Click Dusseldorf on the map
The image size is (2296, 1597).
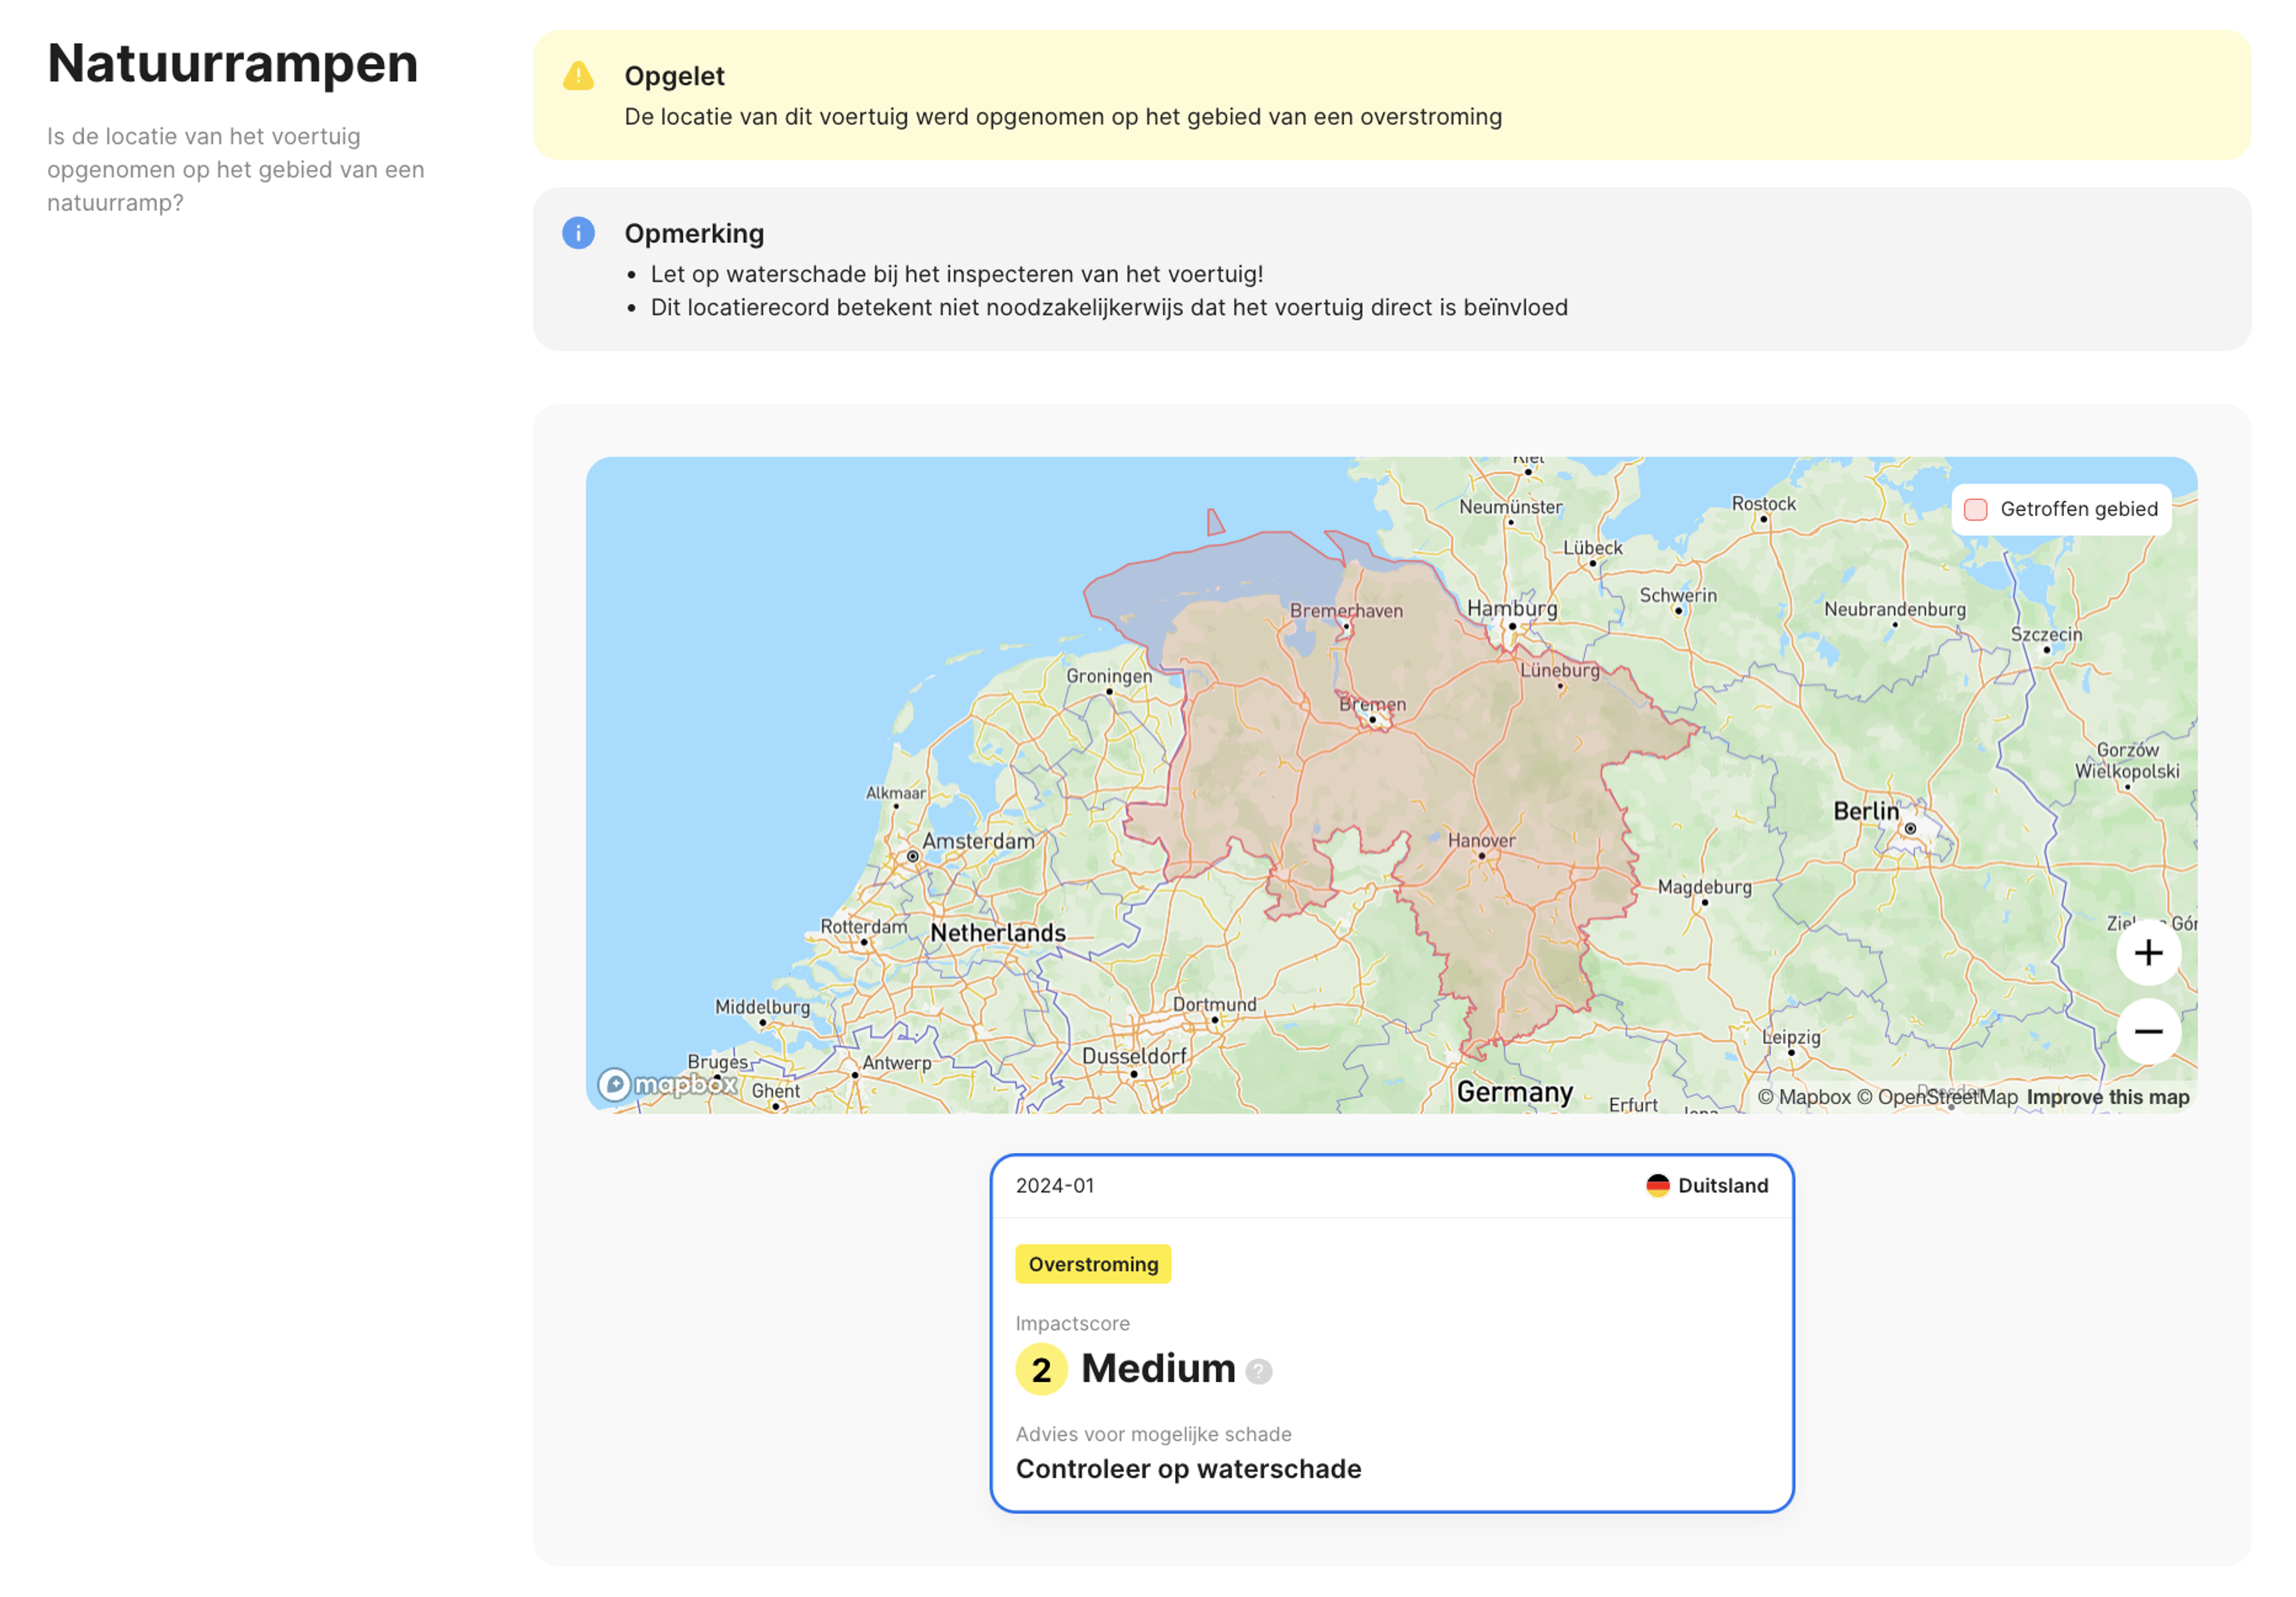pyautogui.click(x=1134, y=1056)
